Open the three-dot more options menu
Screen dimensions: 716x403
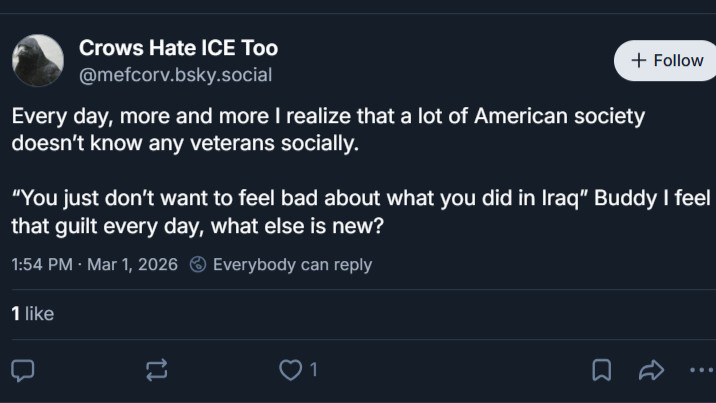pos(701,370)
